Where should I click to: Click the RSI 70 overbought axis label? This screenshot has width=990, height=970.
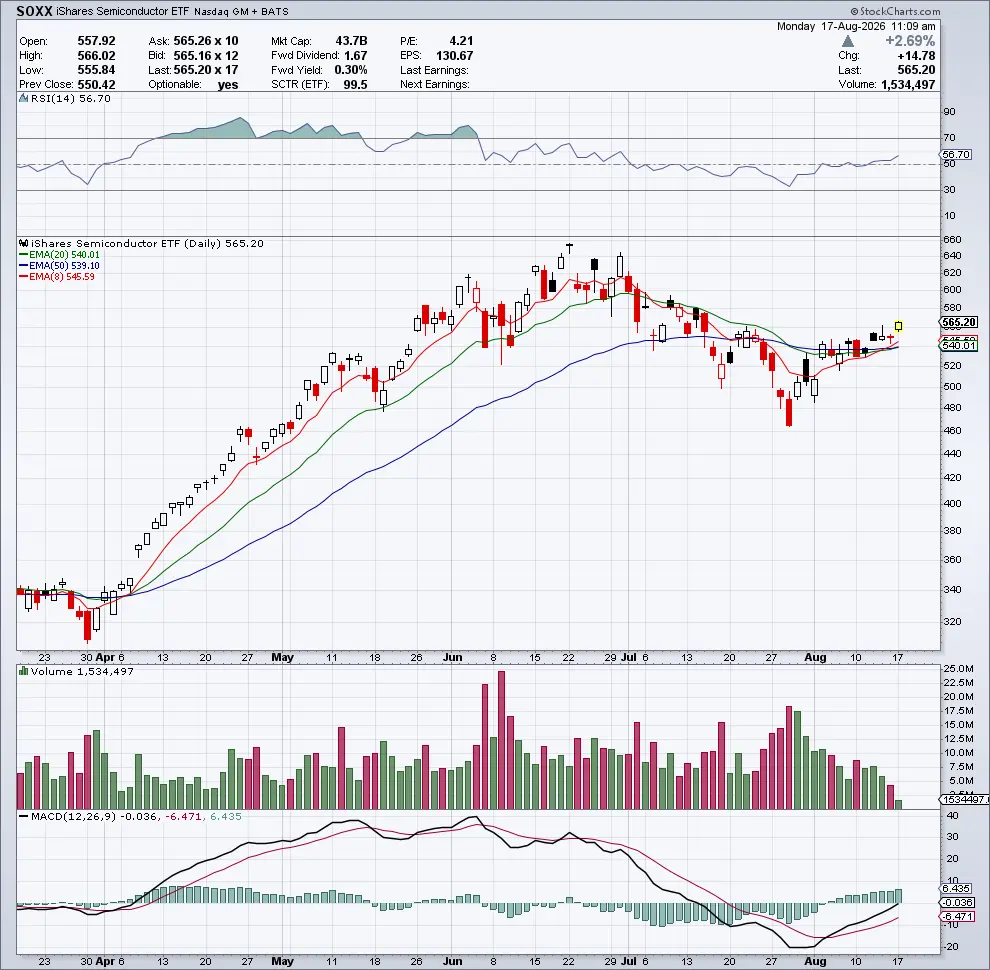click(x=949, y=138)
